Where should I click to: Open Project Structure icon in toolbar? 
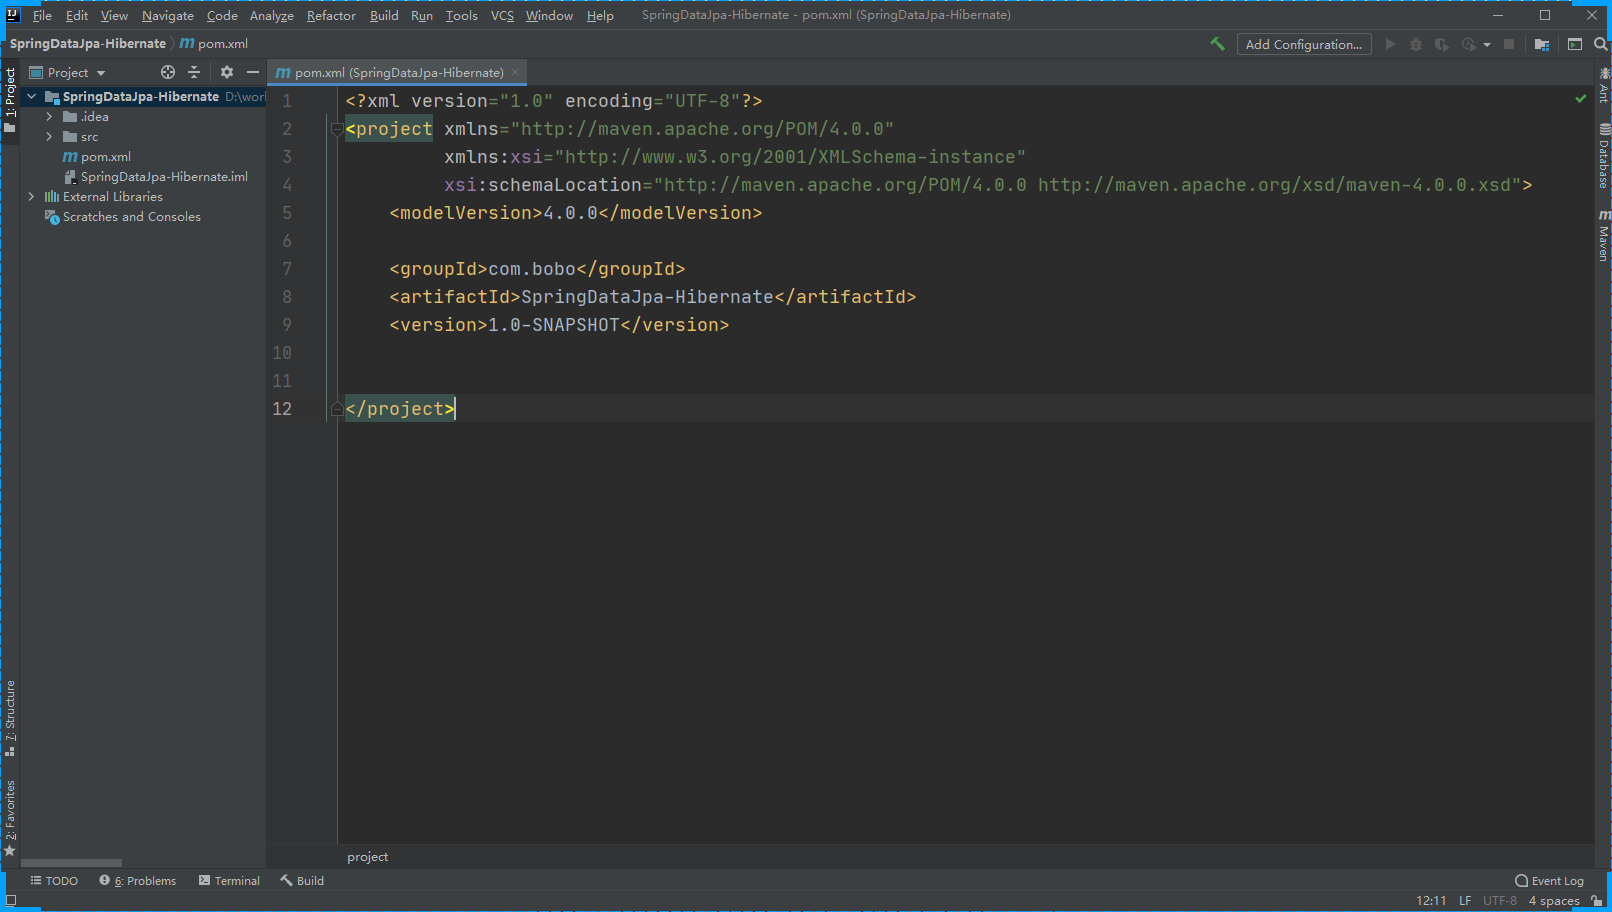[1542, 44]
